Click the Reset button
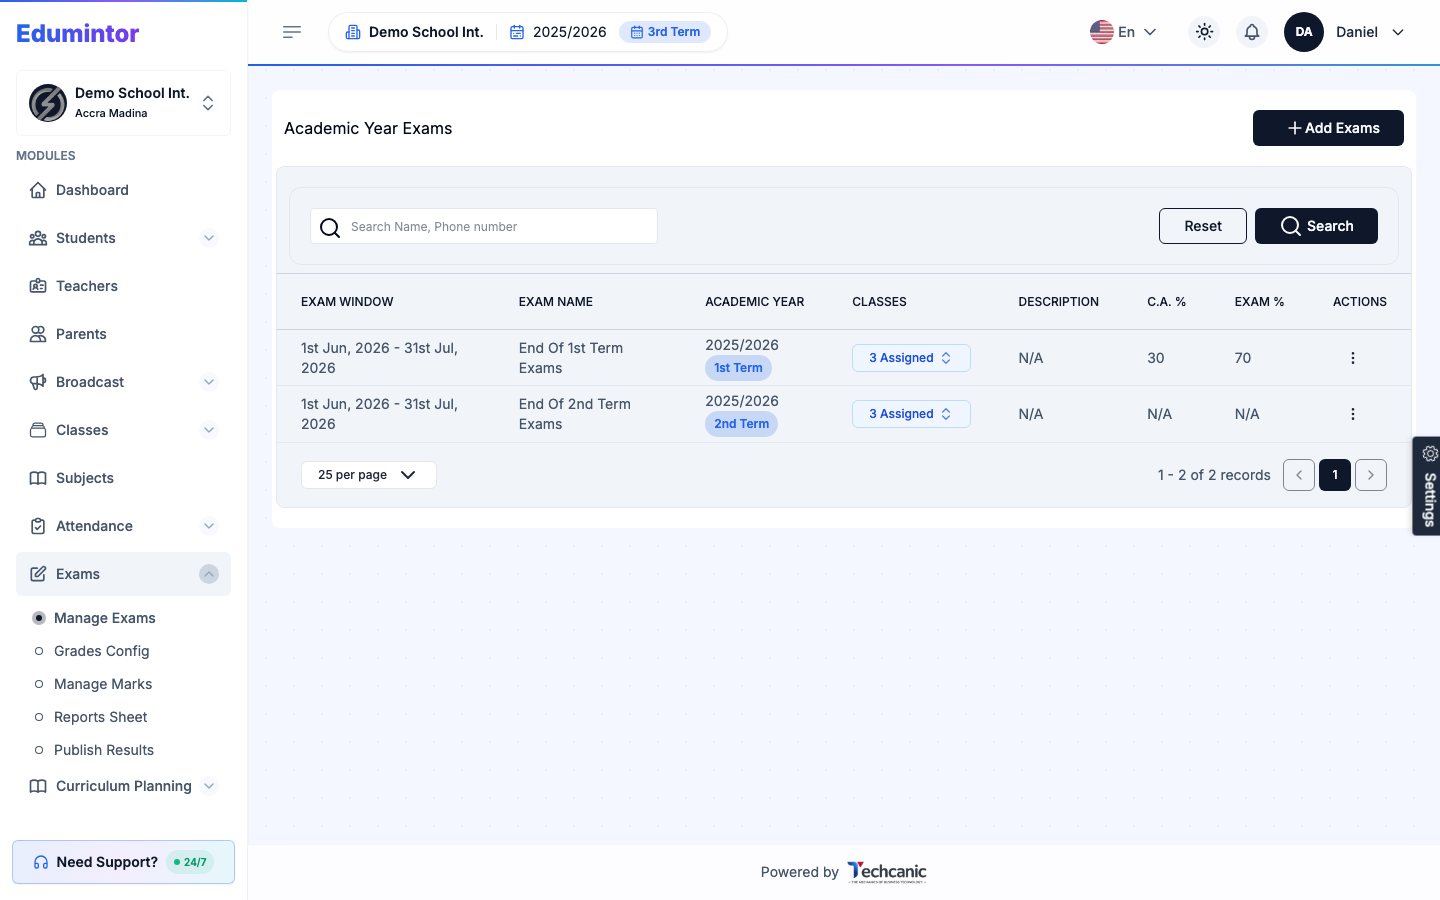 coord(1203,226)
